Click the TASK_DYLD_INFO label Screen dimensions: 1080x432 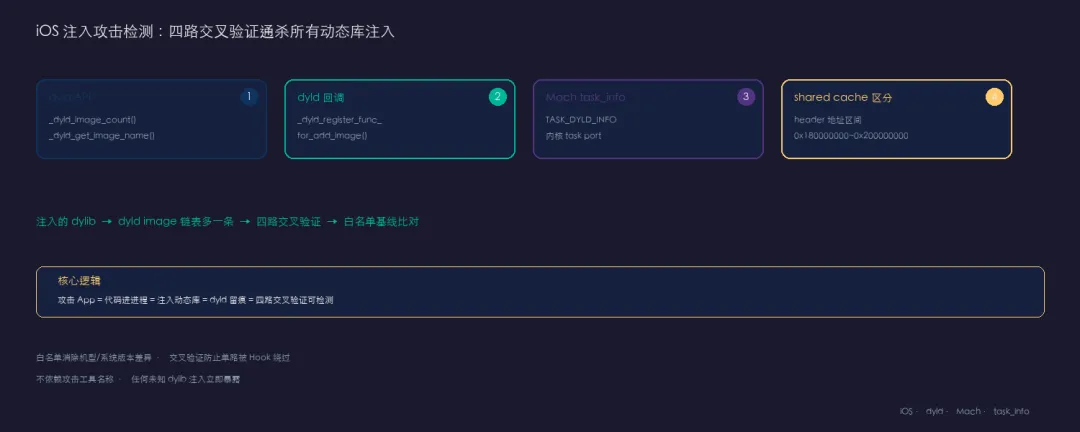581,120
